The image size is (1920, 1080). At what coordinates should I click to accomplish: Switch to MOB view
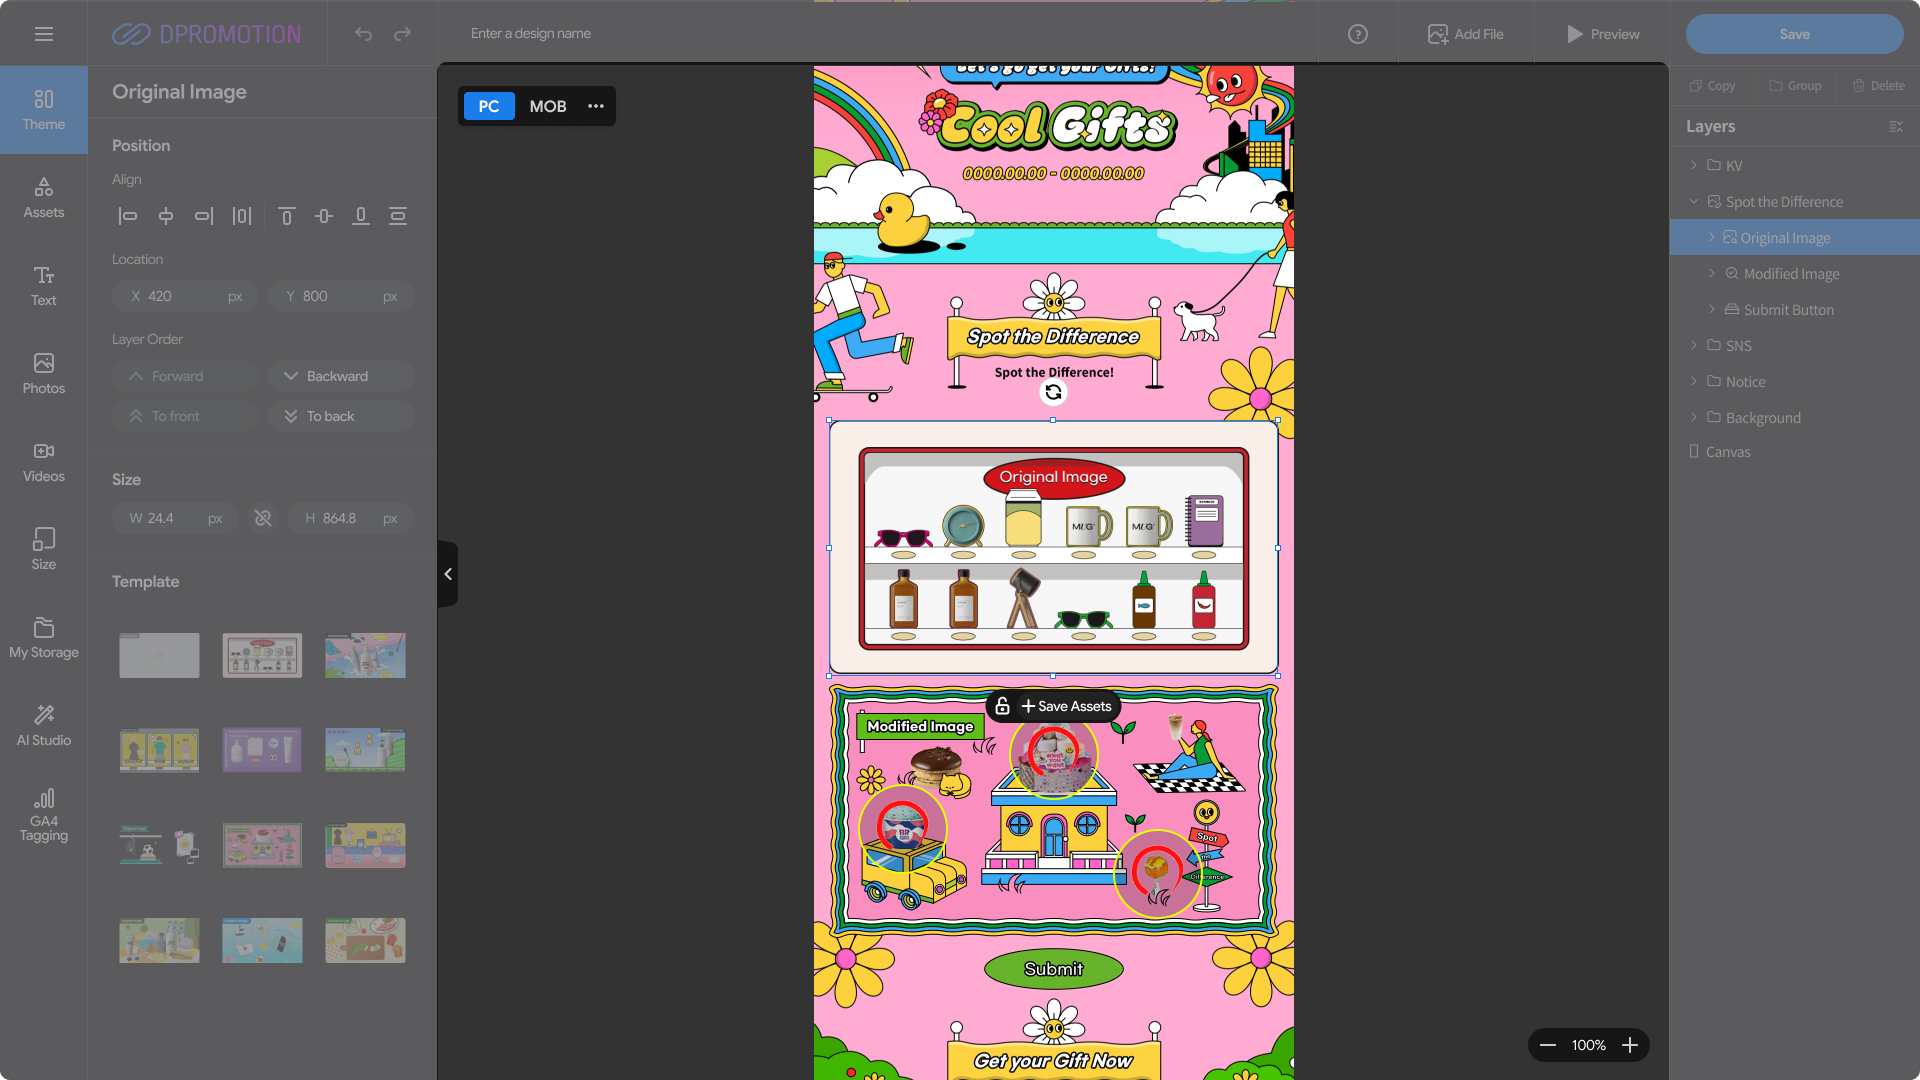[547, 106]
